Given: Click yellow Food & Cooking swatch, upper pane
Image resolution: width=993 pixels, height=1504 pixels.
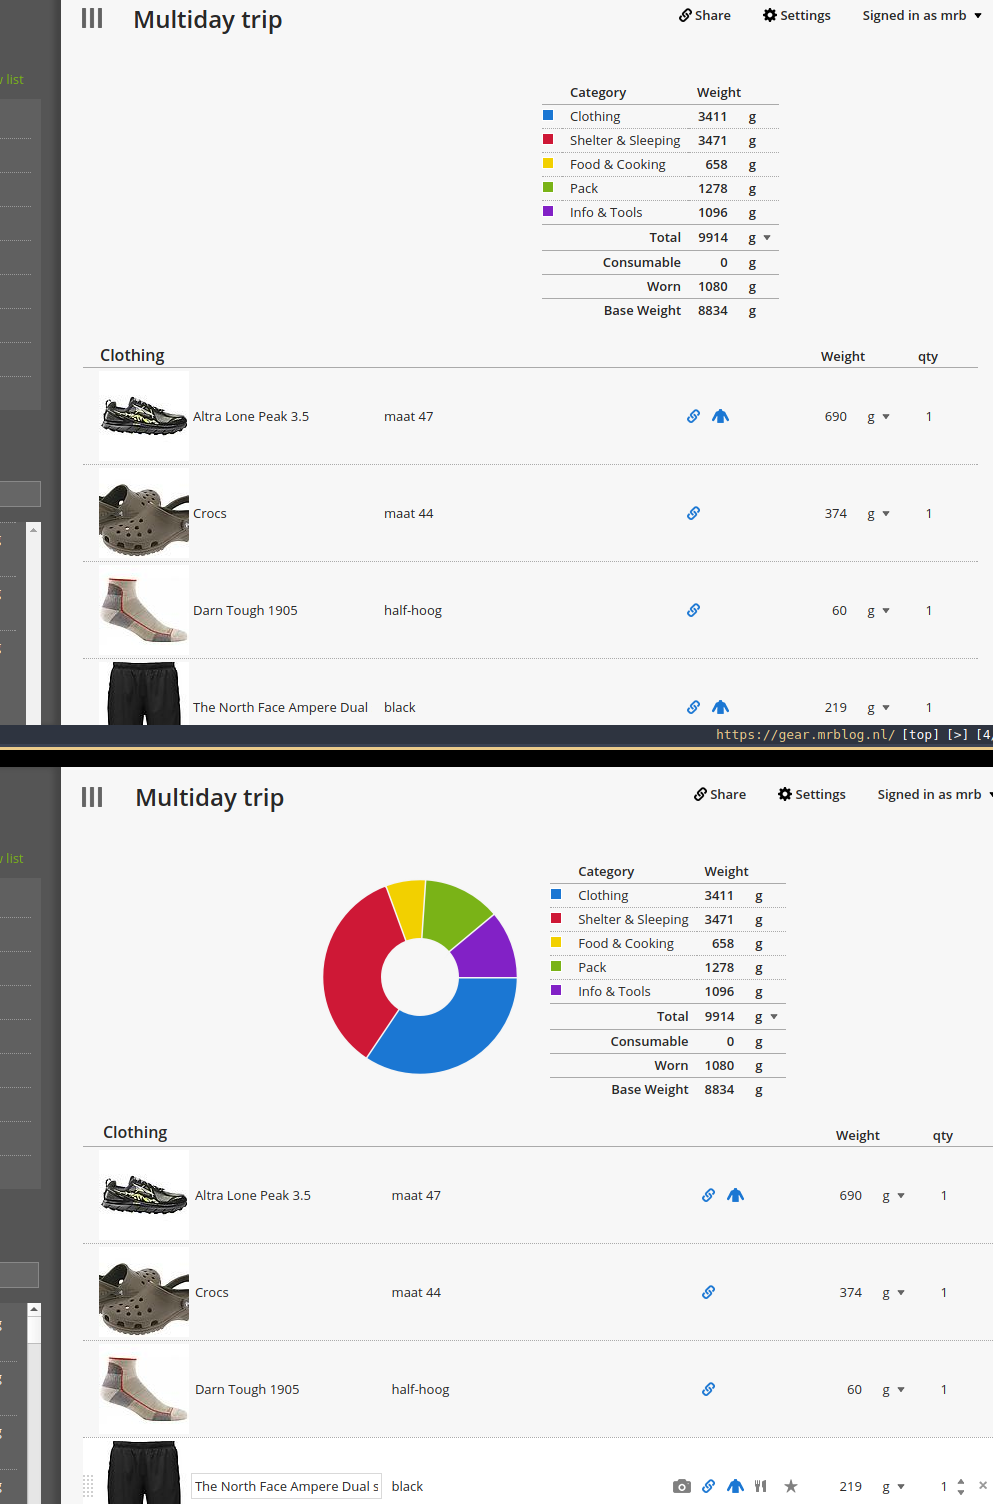Looking at the screenshot, I should click(548, 163).
